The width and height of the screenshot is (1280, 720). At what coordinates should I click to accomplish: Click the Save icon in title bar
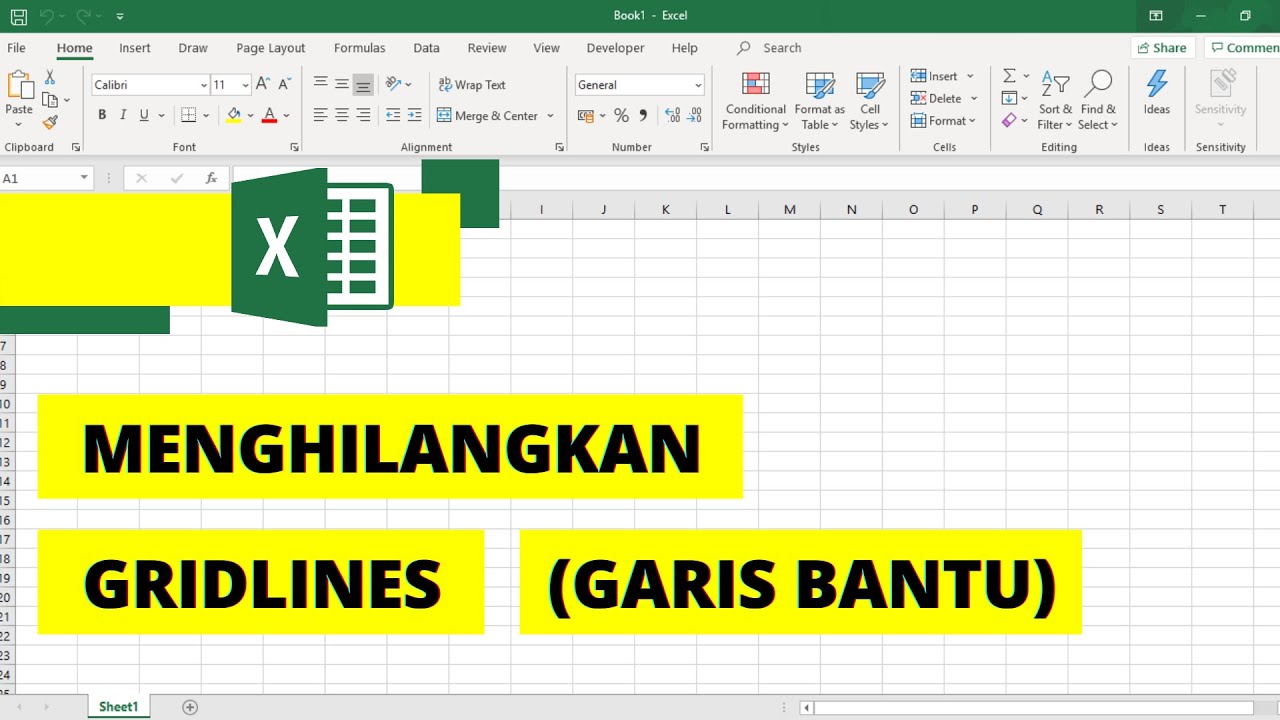tap(18, 16)
